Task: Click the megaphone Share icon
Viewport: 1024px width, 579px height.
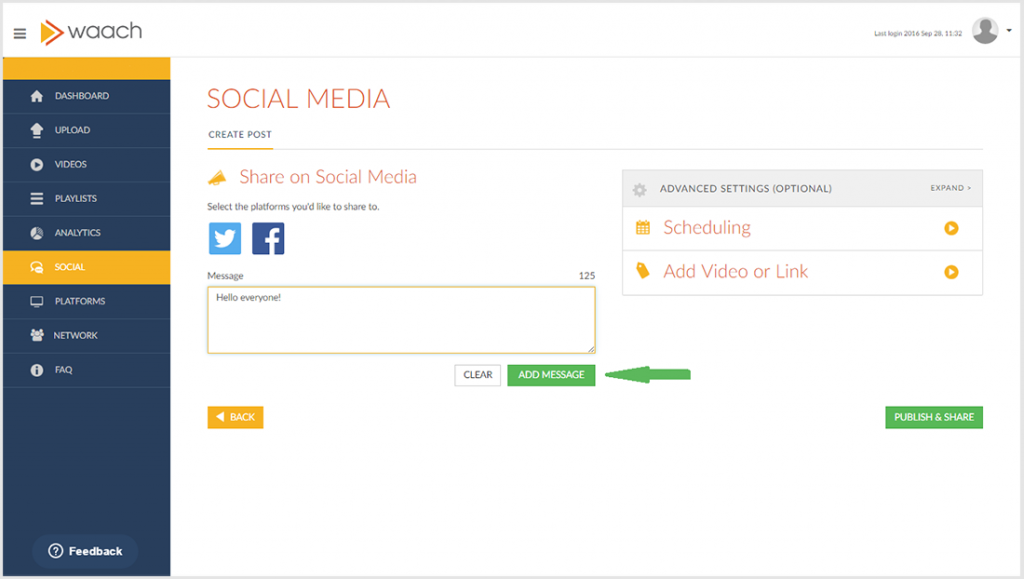Action: 217,178
